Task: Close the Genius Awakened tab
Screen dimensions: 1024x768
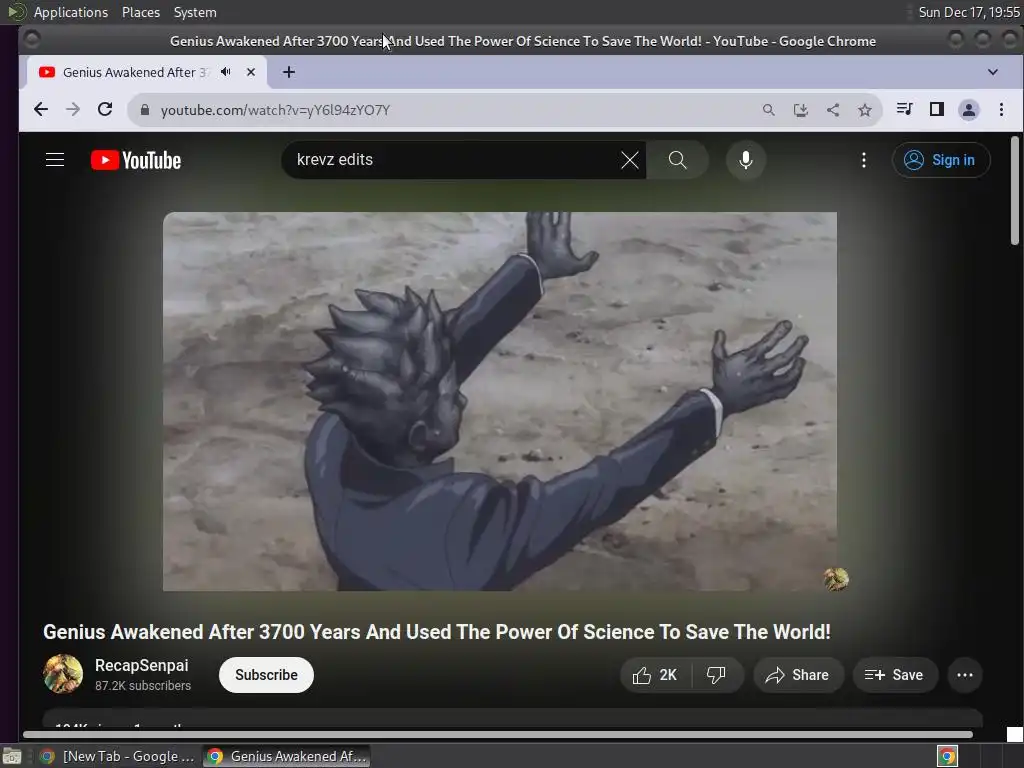Action: tap(251, 72)
